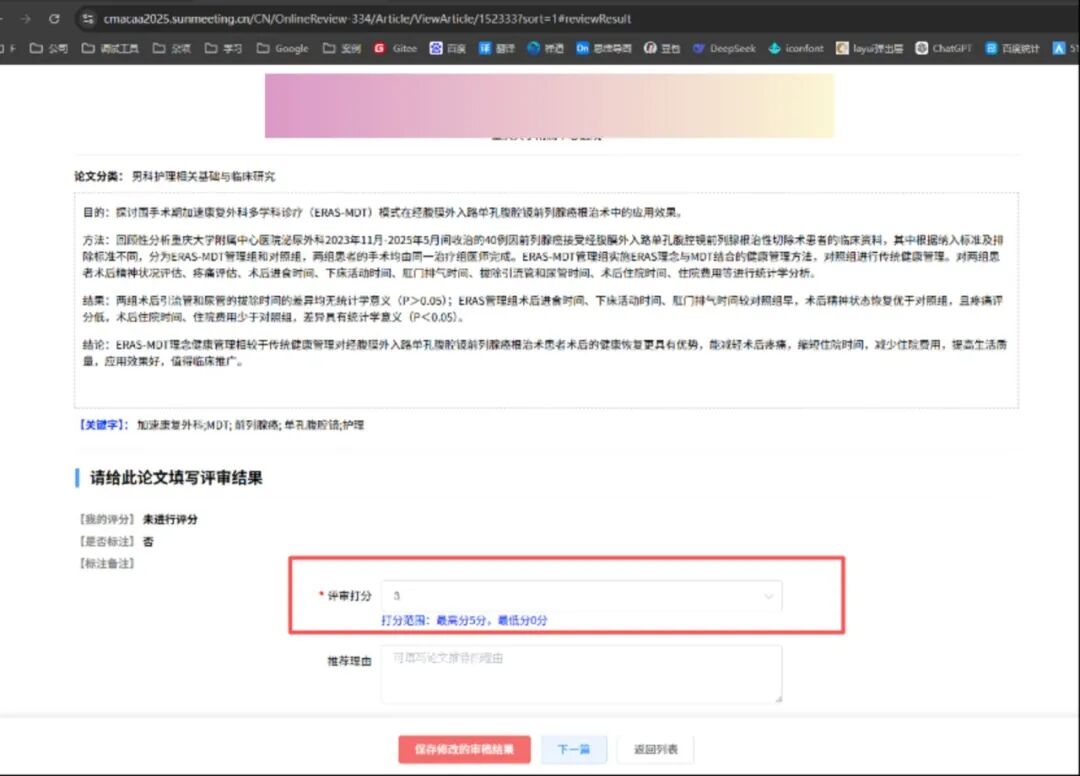Click the 保存修改的审稿结果 button
The height and width of the screenshot is (776, 1080).
(464, 749)
